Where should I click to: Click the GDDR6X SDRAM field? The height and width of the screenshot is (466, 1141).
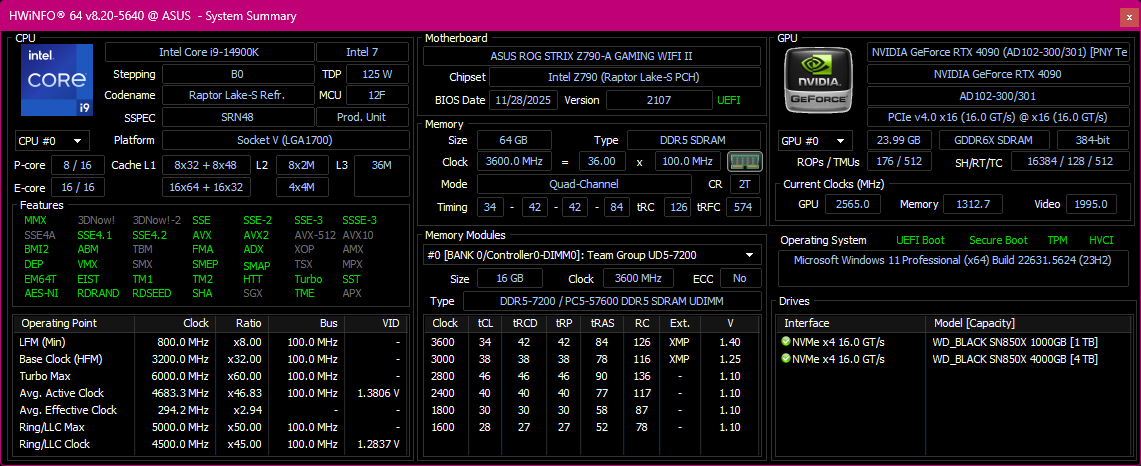pyautogui.click(x=995, y=140)
